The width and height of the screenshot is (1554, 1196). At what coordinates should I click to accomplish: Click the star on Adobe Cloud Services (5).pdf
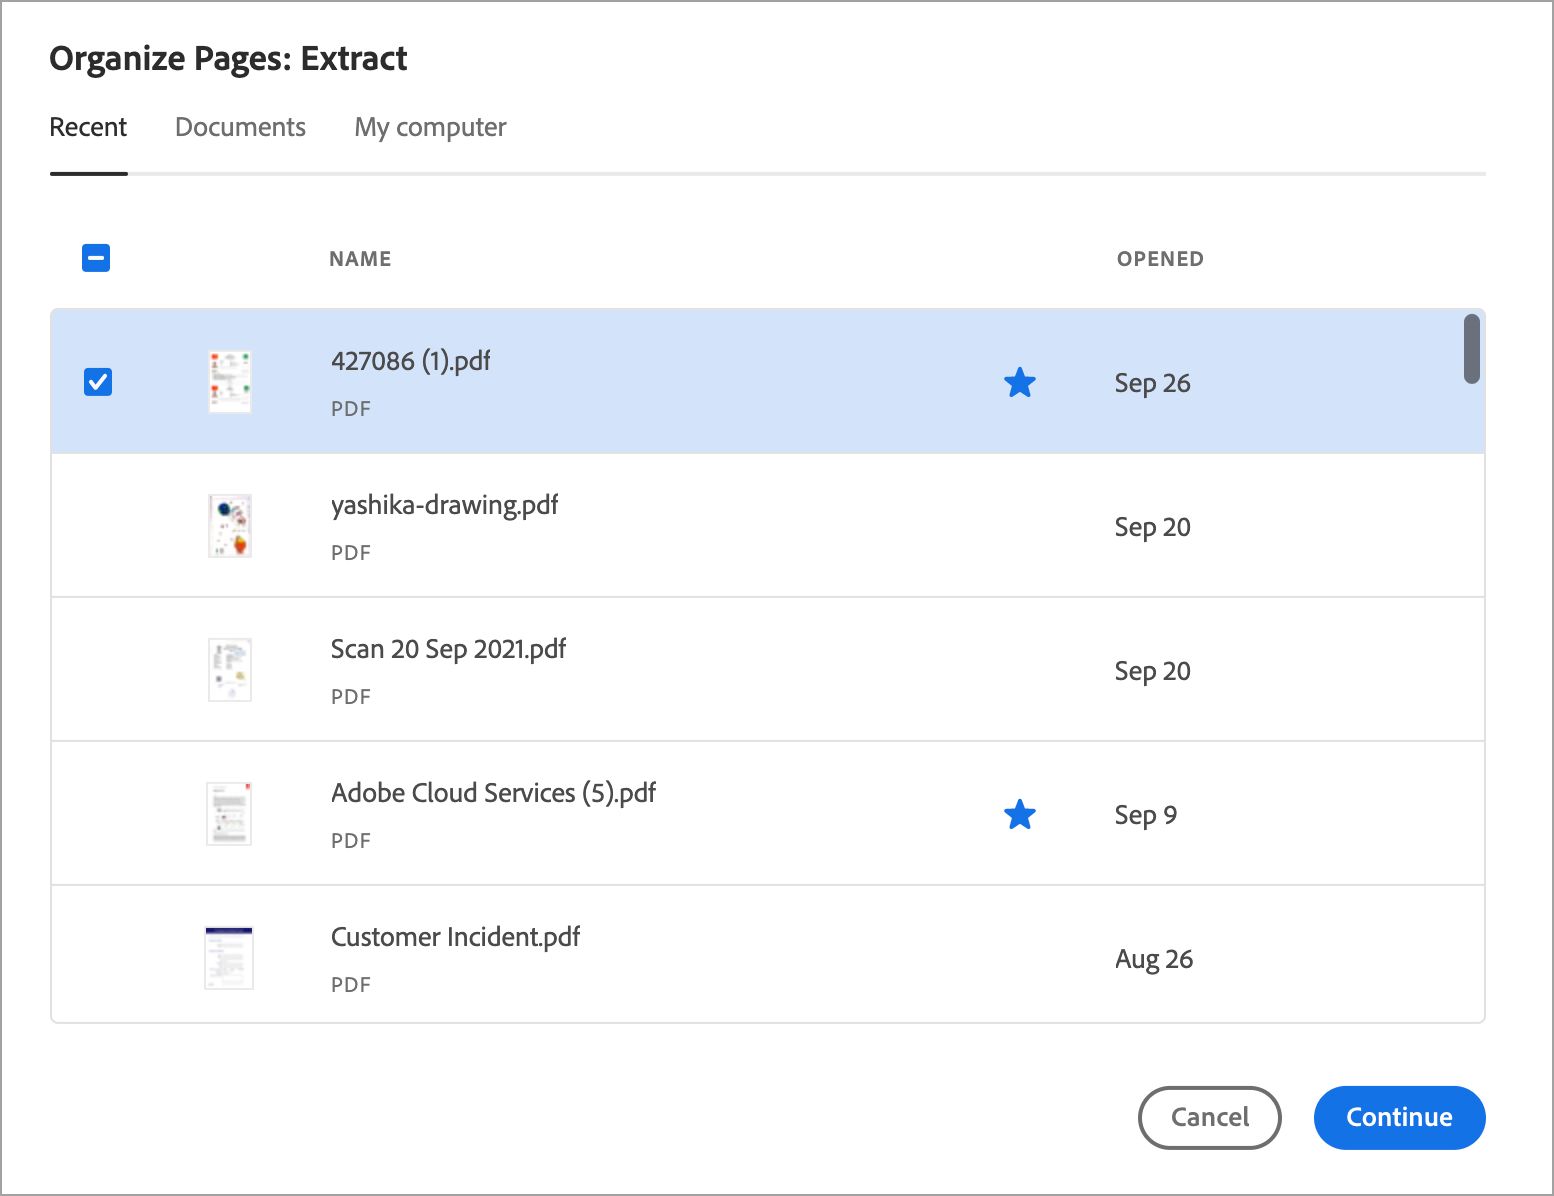pos(1019,814)
